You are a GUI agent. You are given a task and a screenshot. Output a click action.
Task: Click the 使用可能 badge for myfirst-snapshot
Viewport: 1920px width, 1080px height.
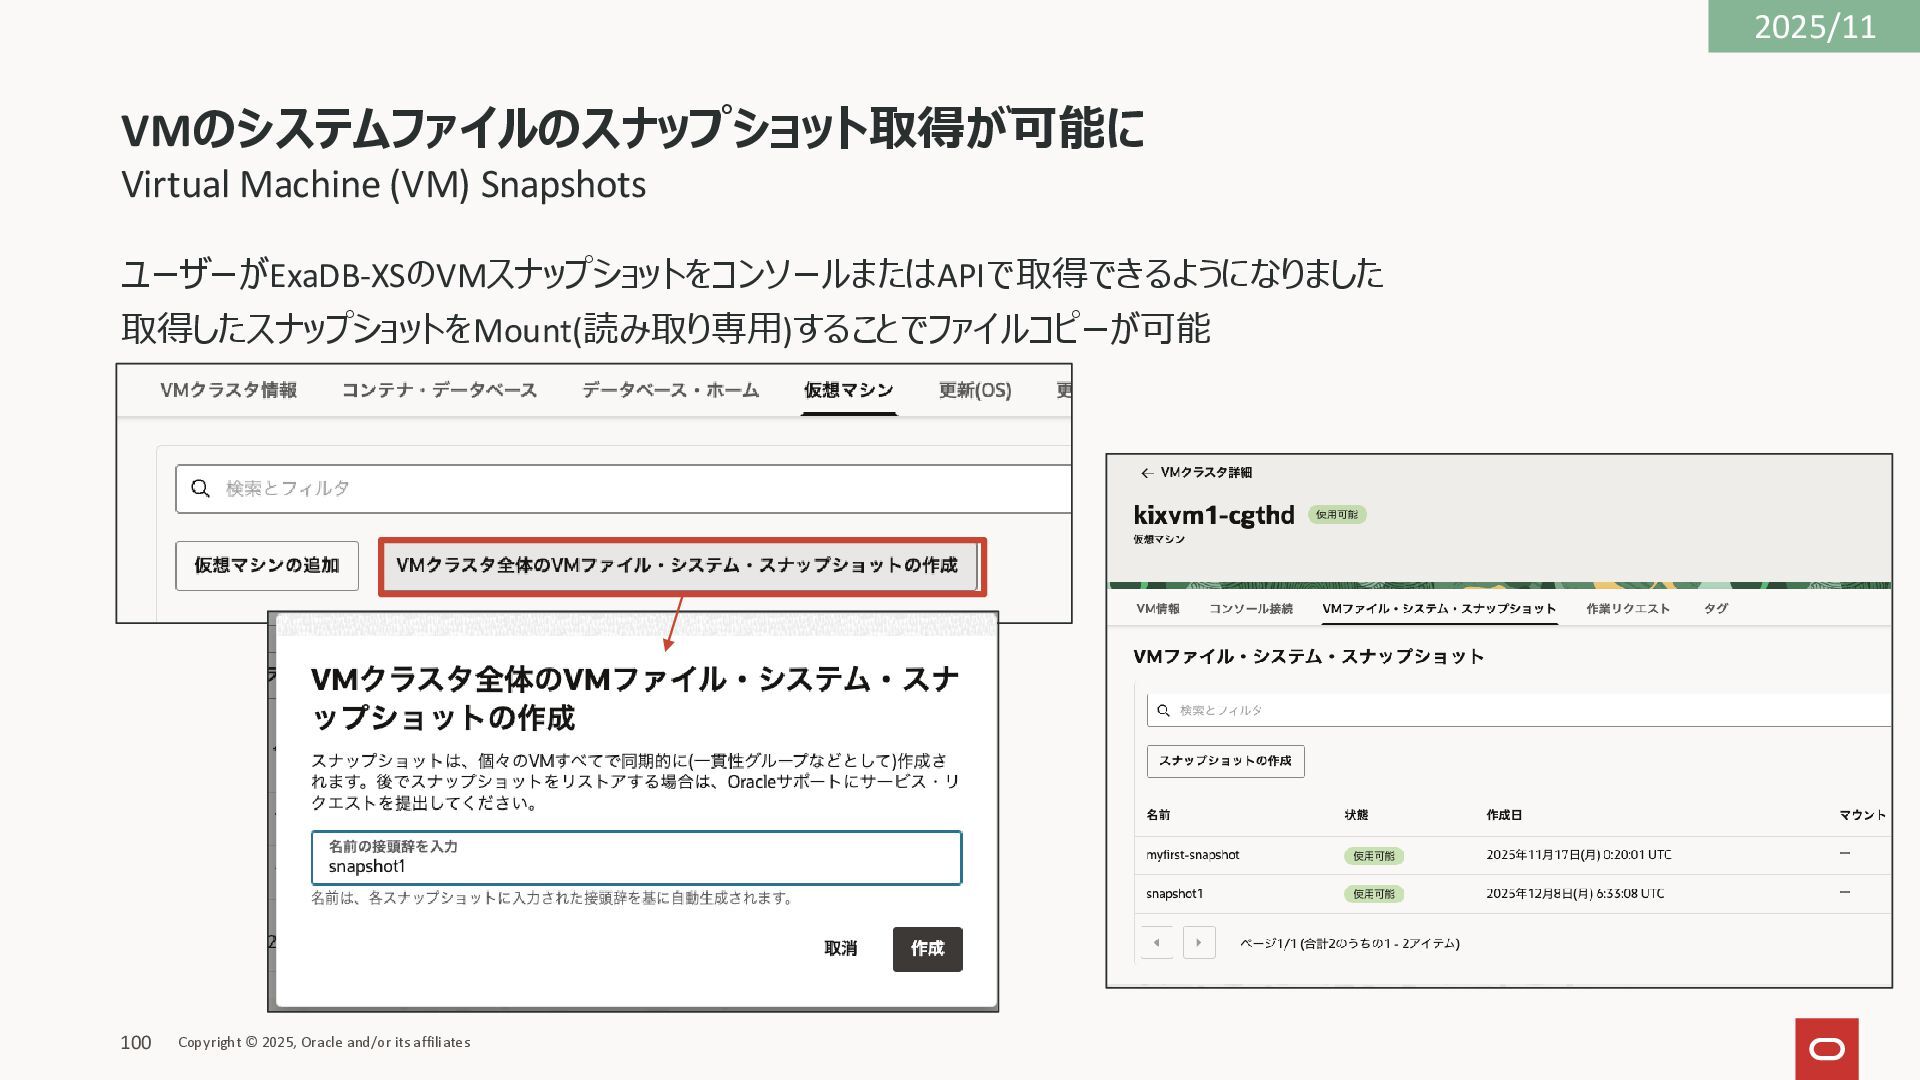tap(1373, 856)
